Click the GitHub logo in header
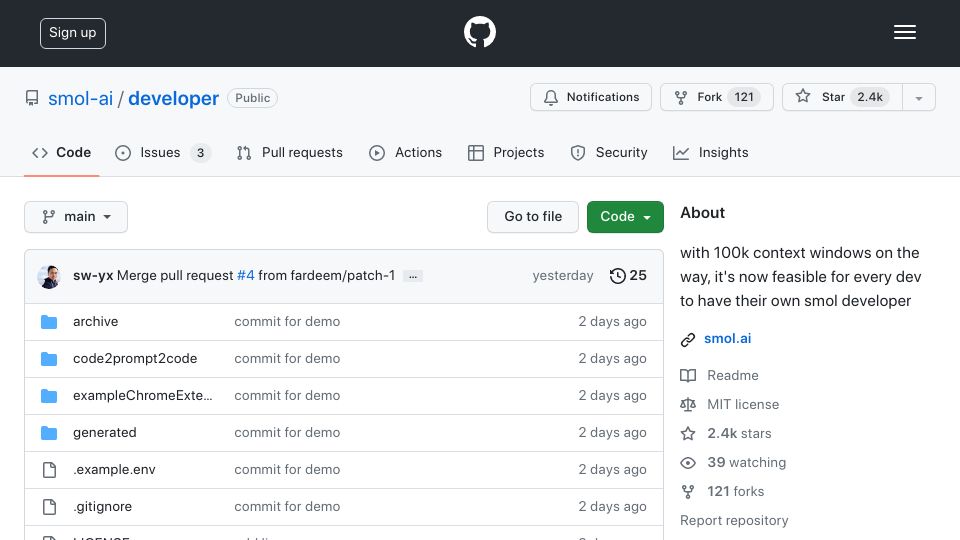Screen dimensions: 960x540 click(479, 32)
